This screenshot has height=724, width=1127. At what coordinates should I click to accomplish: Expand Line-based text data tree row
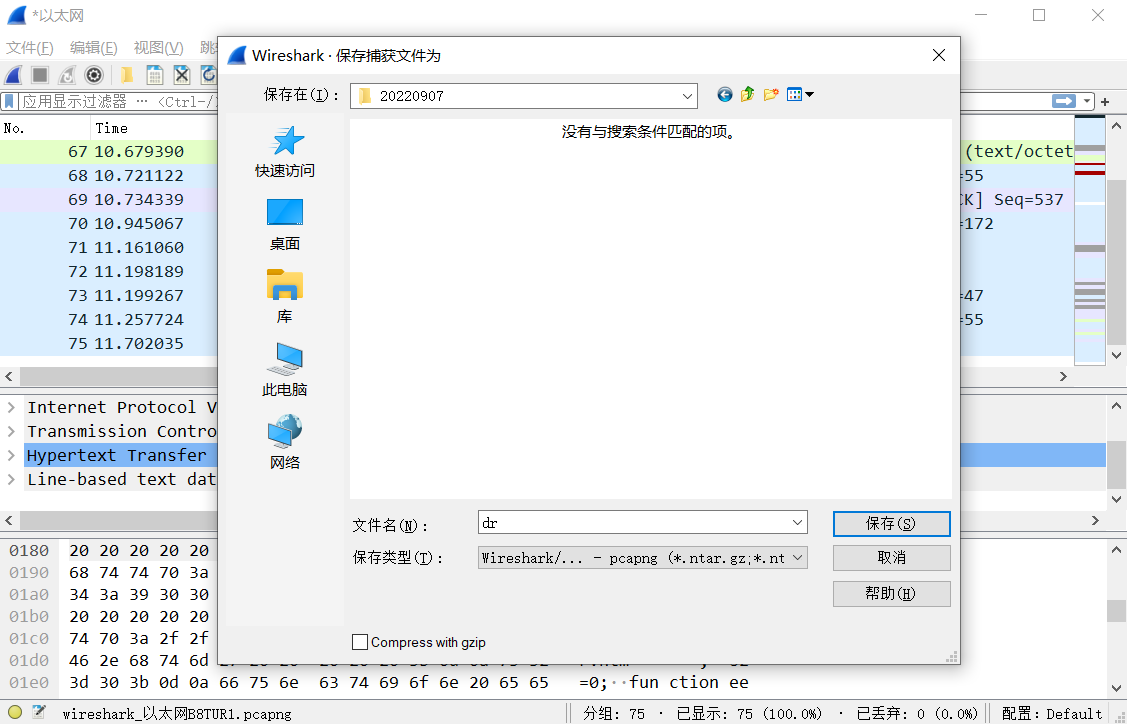tap(12, 480)
